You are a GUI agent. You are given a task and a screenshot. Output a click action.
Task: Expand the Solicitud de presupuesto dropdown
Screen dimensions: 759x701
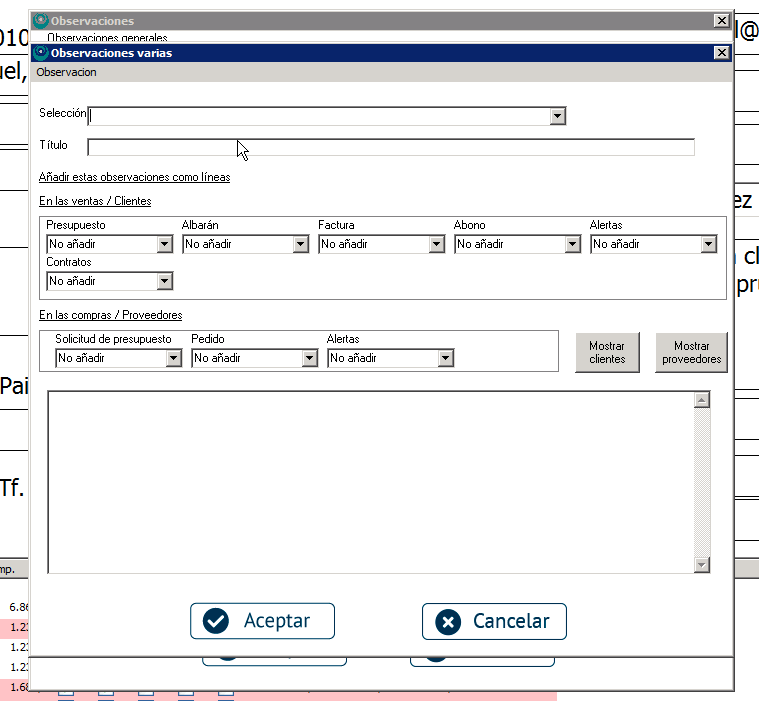point(174,358)
